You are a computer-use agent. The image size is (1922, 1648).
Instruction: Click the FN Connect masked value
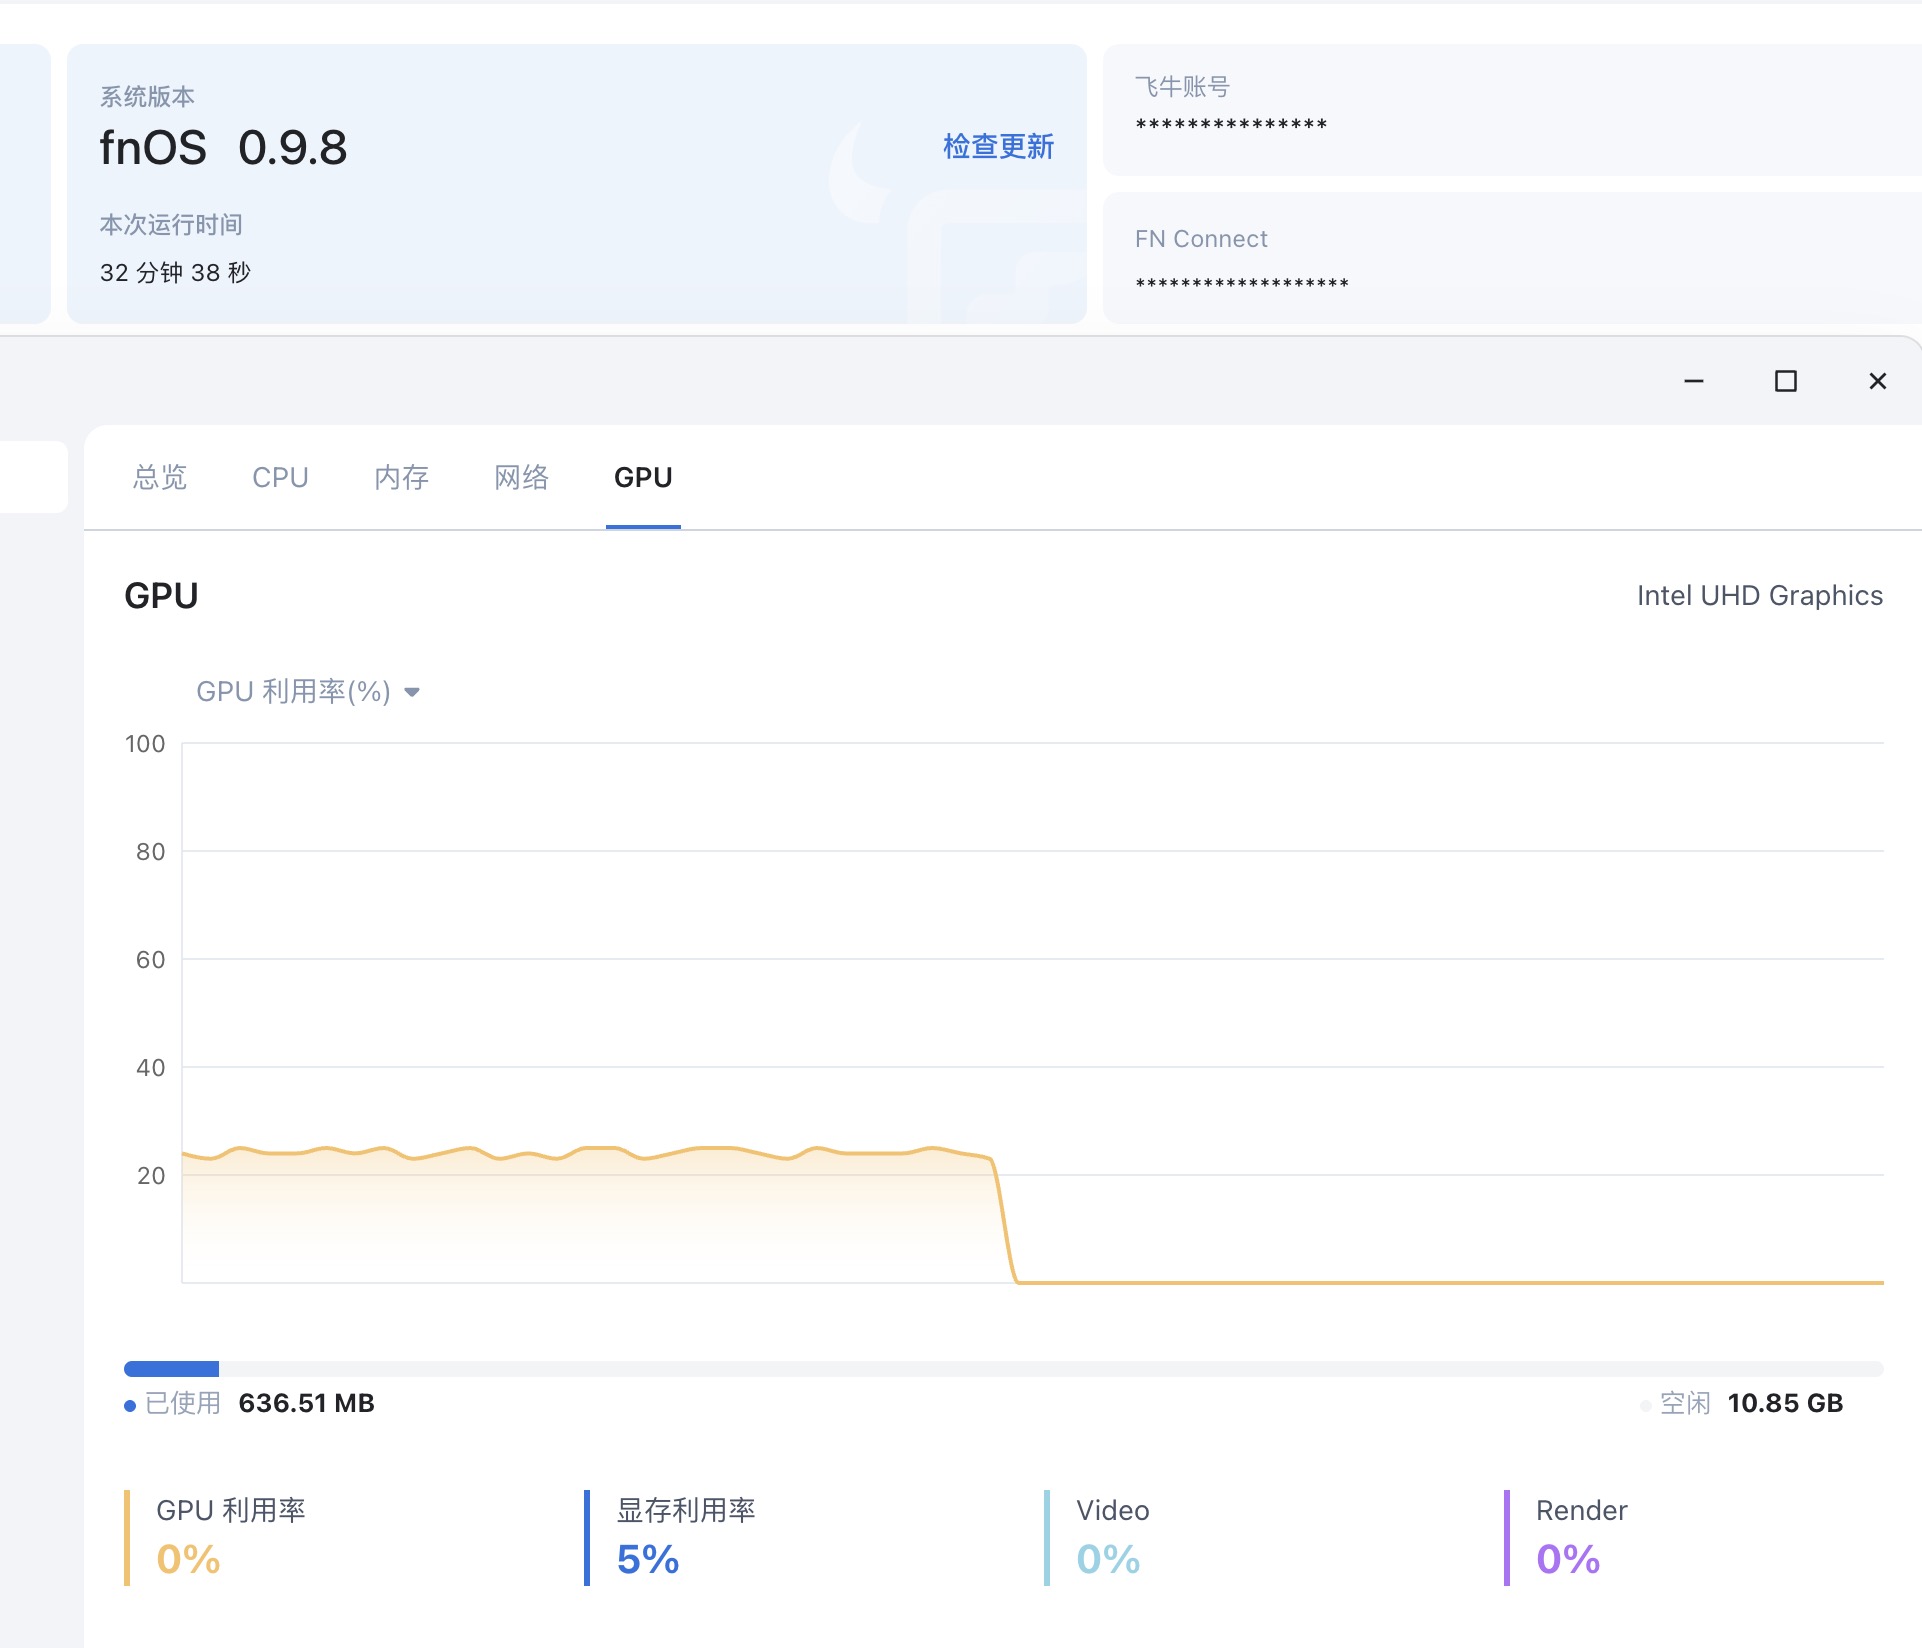[x=1242, y=285]
